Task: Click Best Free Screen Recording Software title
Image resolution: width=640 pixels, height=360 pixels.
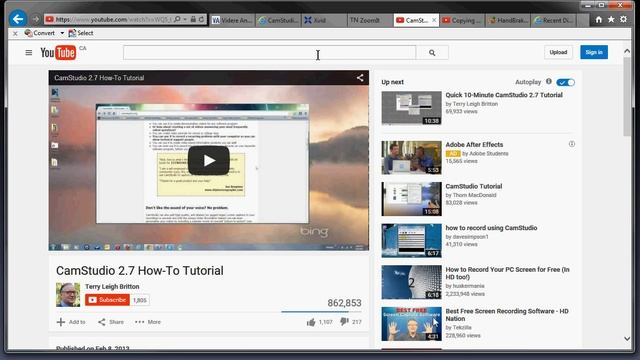Action: (x=507, y=315)
